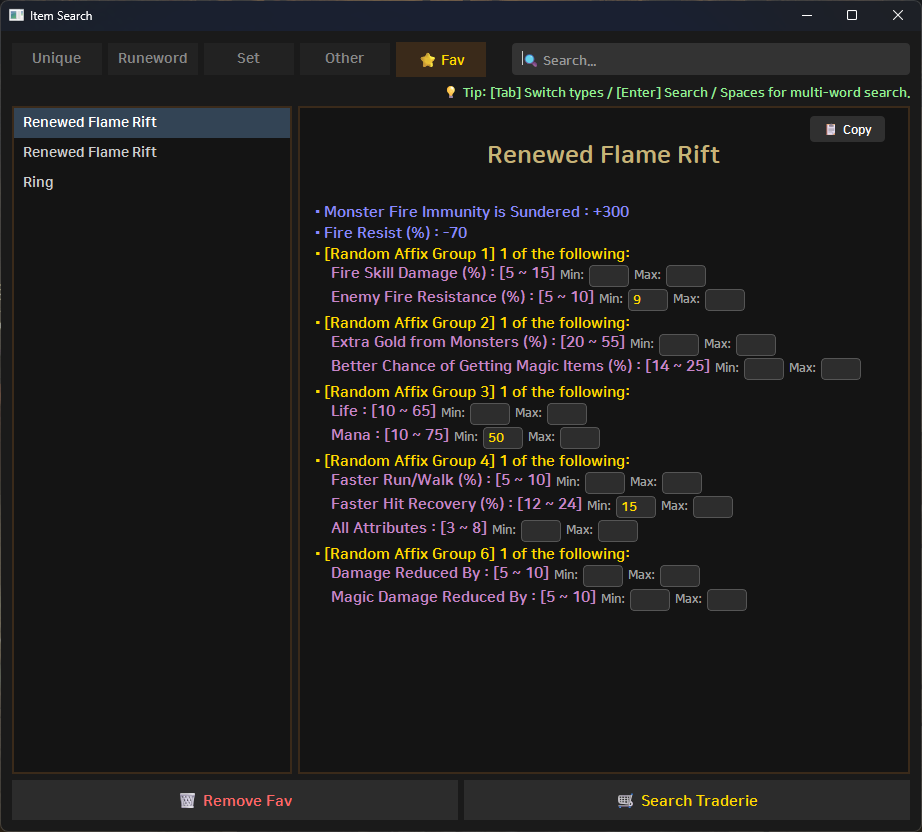Click Enemy Fire Resistance Max field
Viewport: 922px width, 832px height.
pyautogui.click(x=724, y=299)
